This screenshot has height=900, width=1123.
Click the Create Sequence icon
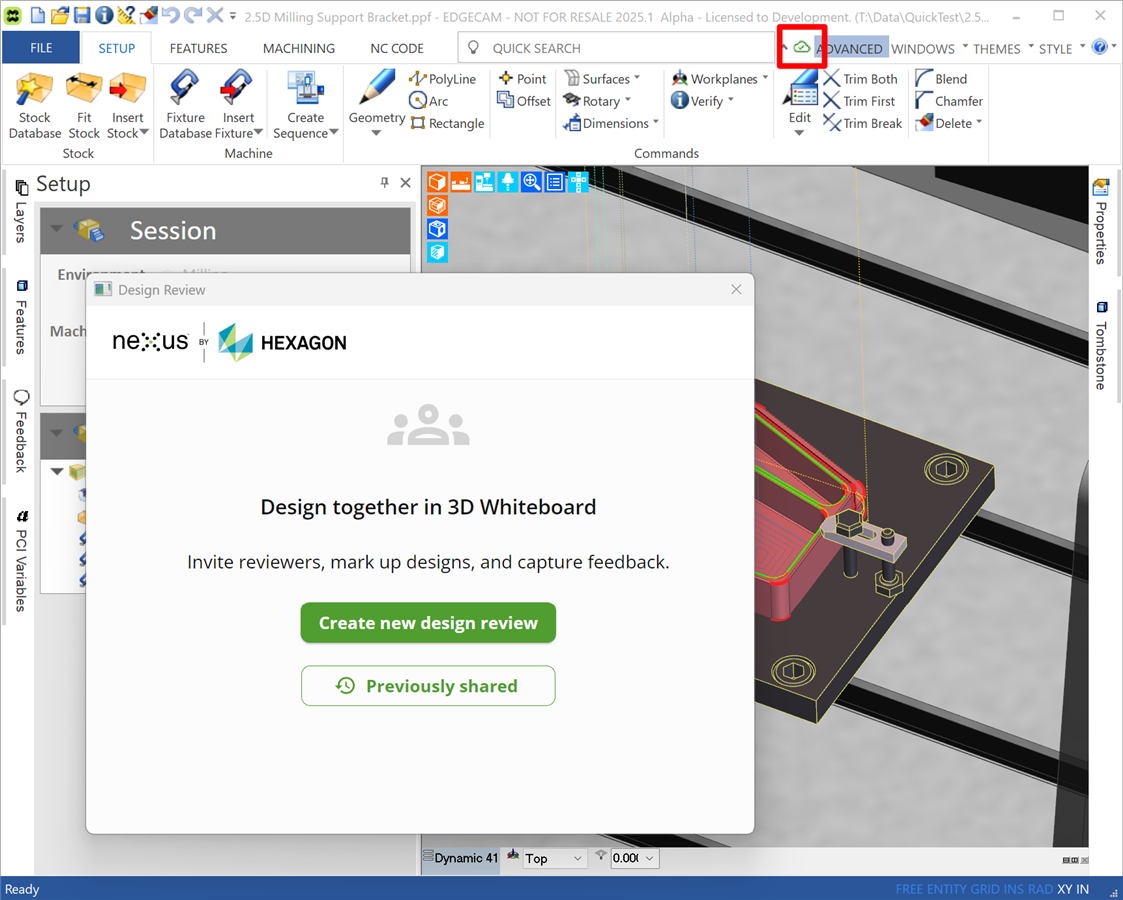point(306,89)
